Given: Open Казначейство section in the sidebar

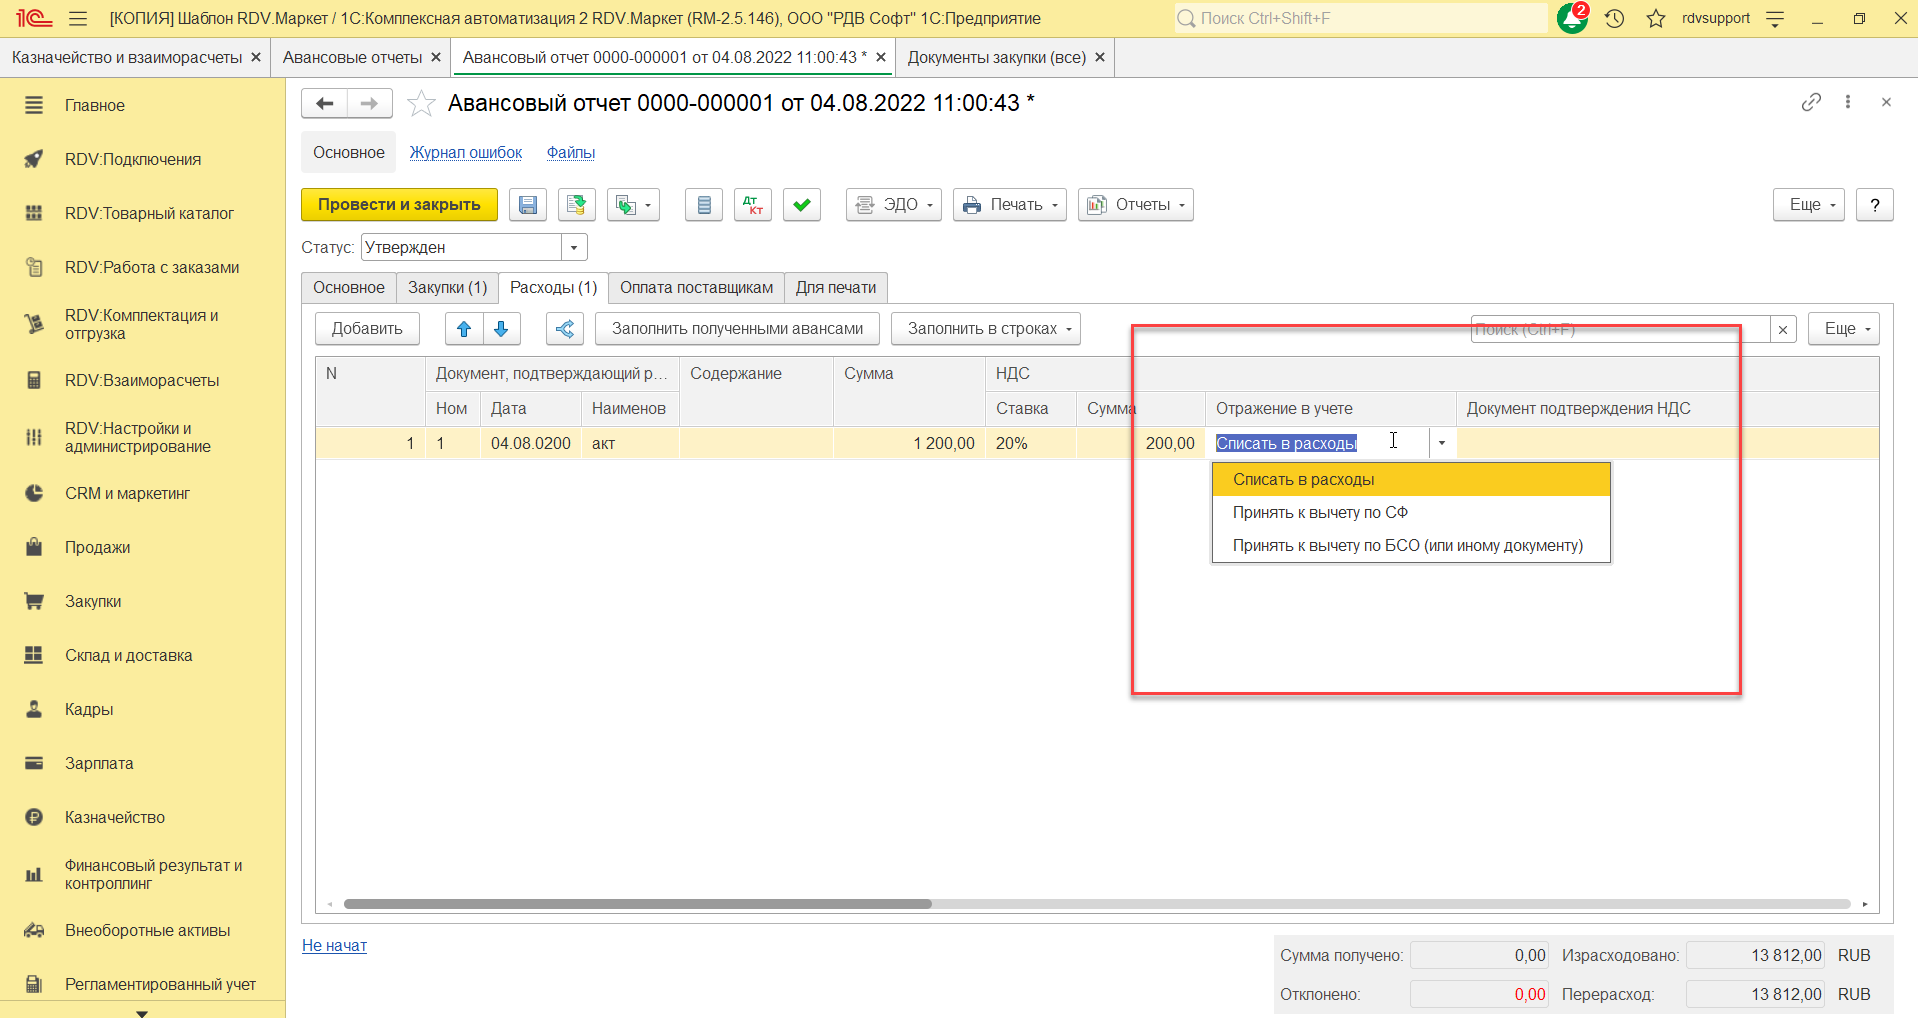Looking at the screenshot, I should click(115, 817).
